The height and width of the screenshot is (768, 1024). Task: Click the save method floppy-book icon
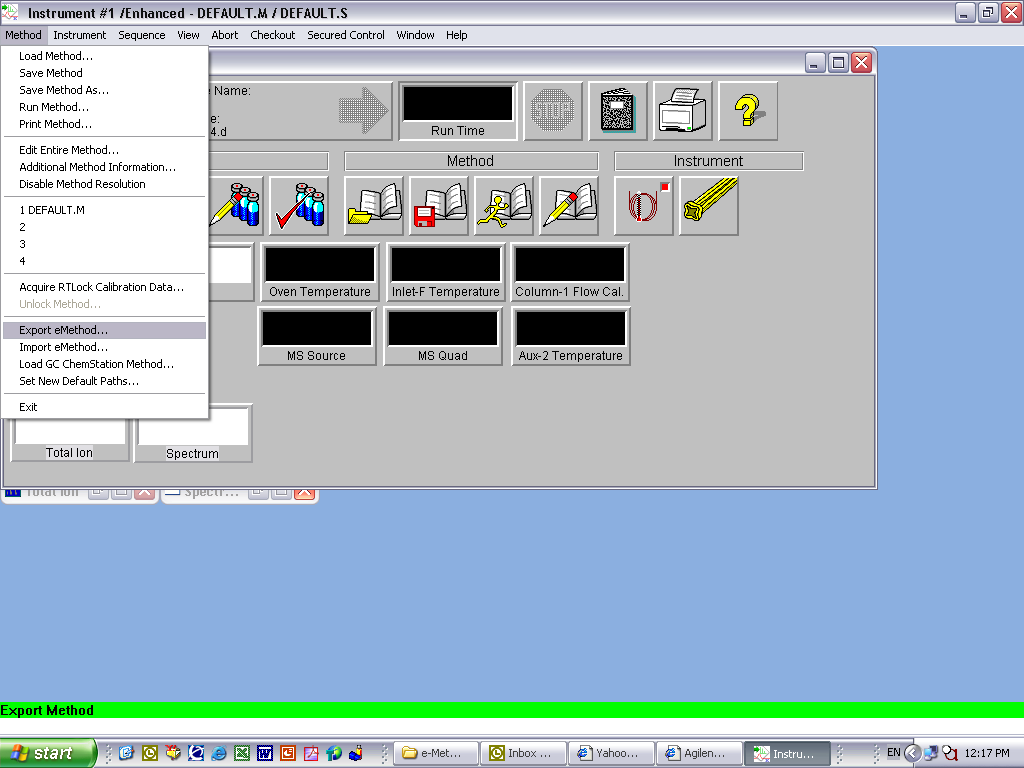click(x=439, y=206)
